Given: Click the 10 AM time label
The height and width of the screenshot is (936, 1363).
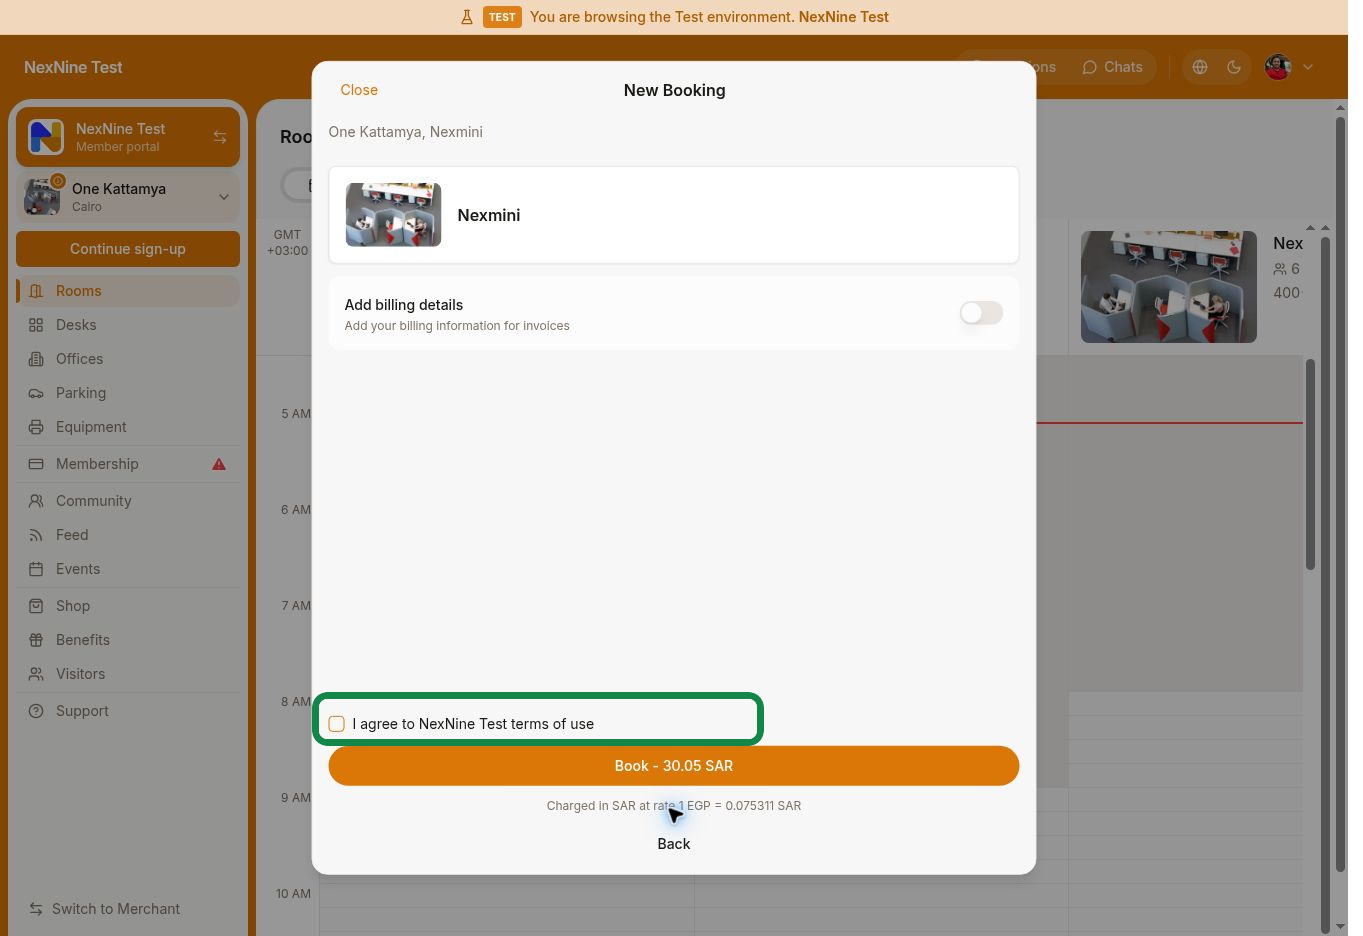Looking at the screenshot, I should coord(293,894).
